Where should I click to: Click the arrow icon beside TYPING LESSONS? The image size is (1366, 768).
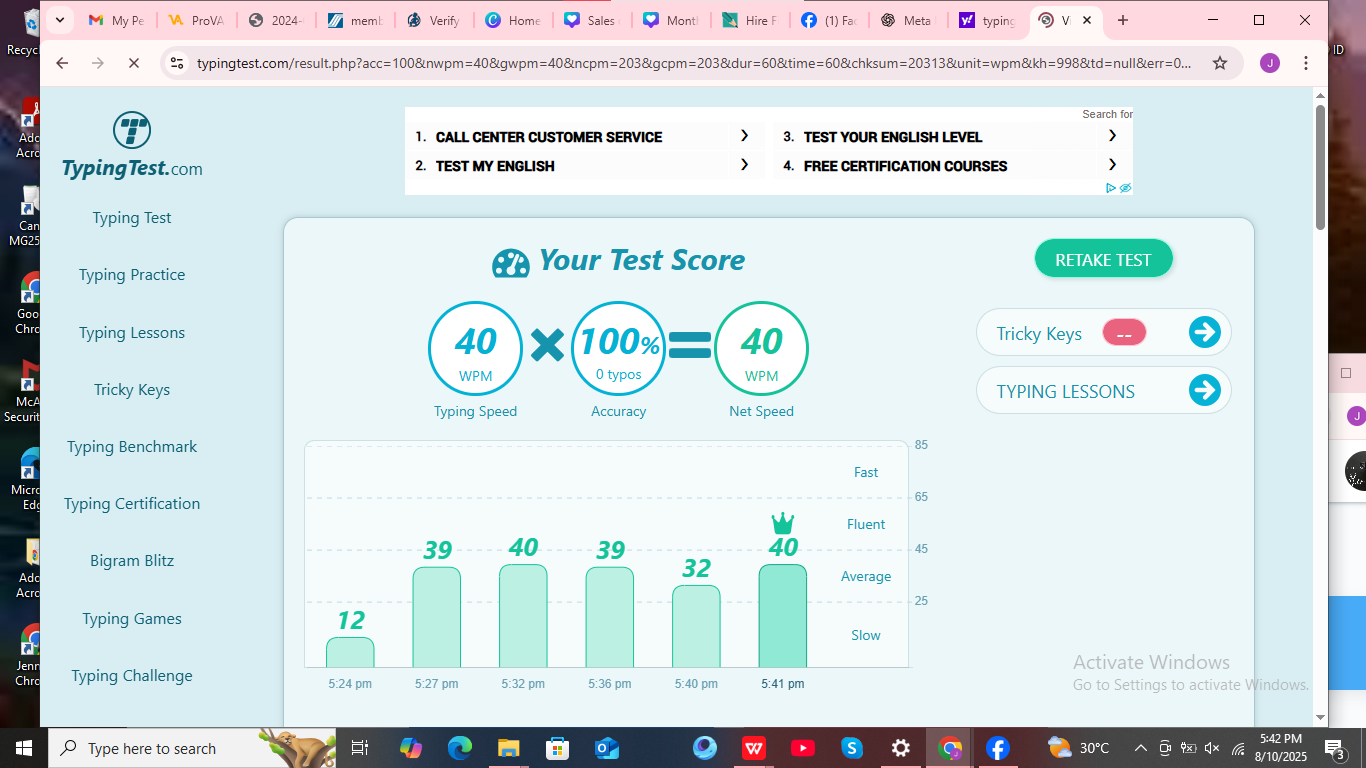pyautogui.click(x=1205, y=390)
